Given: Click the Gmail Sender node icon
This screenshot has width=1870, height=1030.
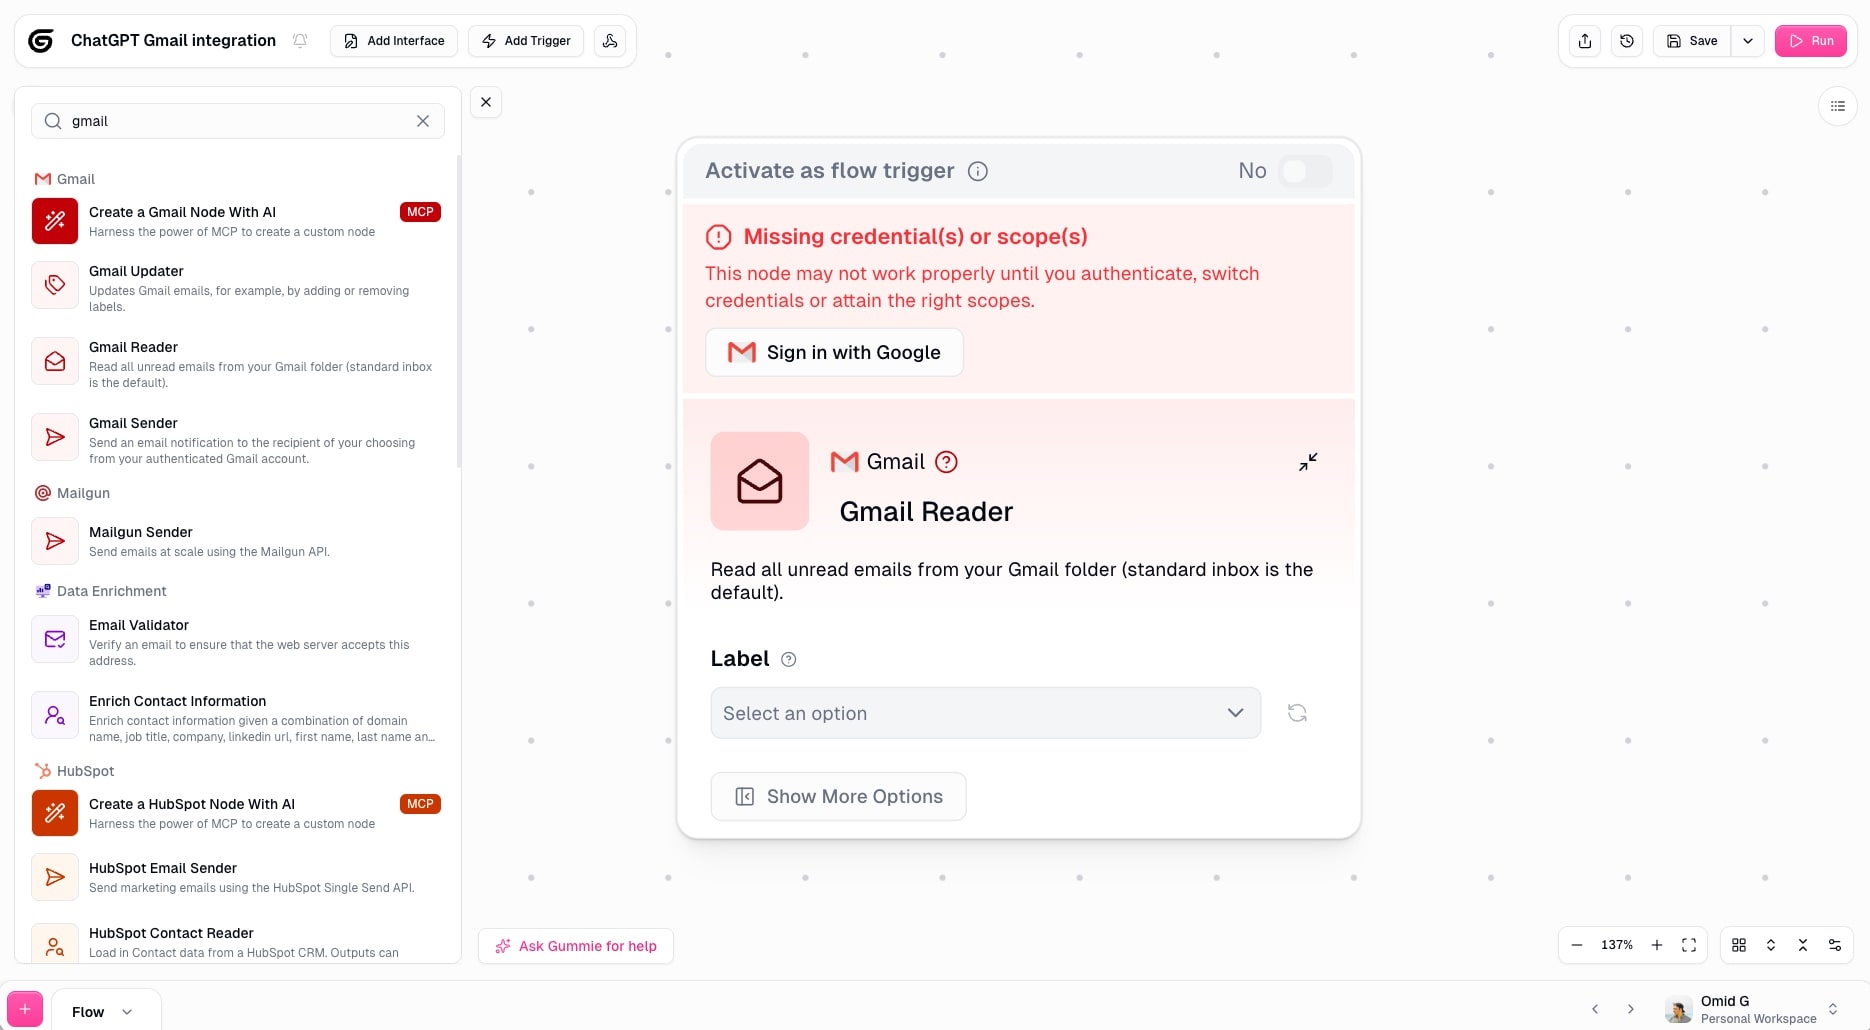Looking at the screenshot, I should (x=55, y=437).
